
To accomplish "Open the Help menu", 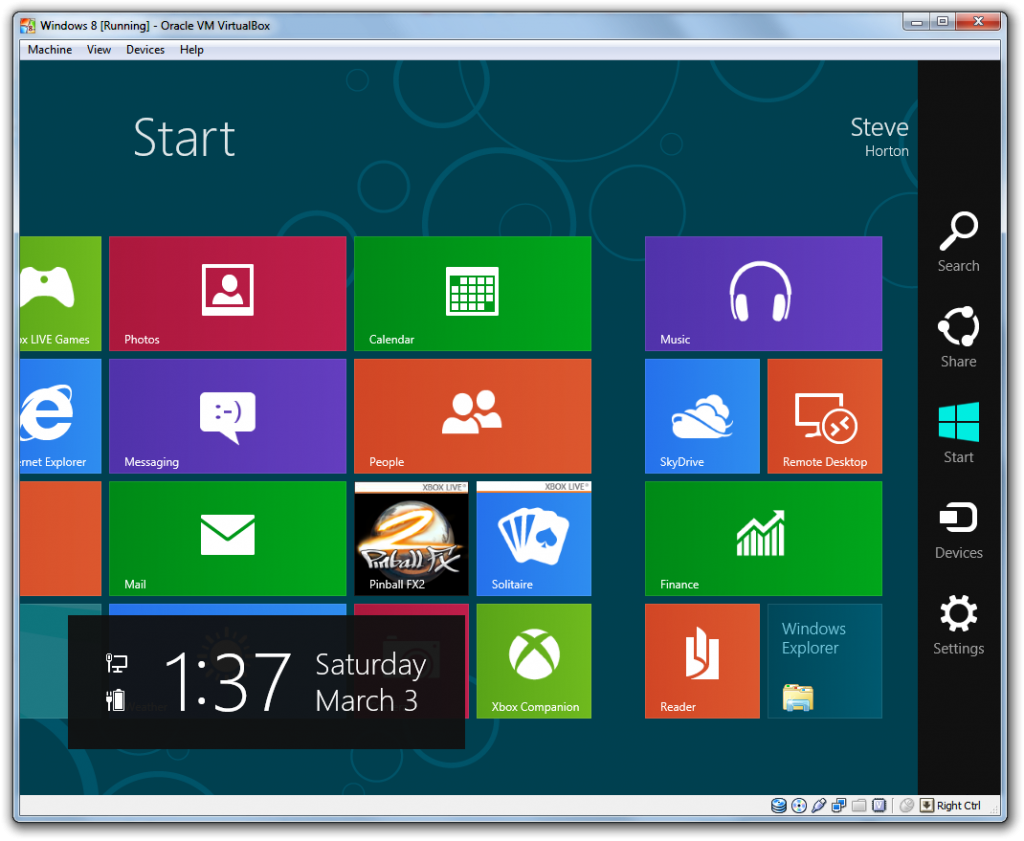I will point(192,50).
